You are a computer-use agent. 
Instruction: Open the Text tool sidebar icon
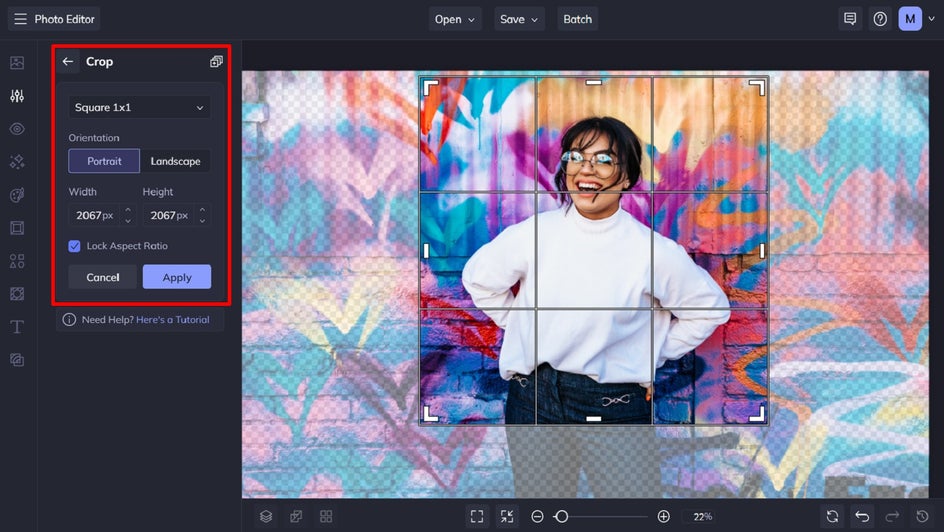[x=17, y=327]
